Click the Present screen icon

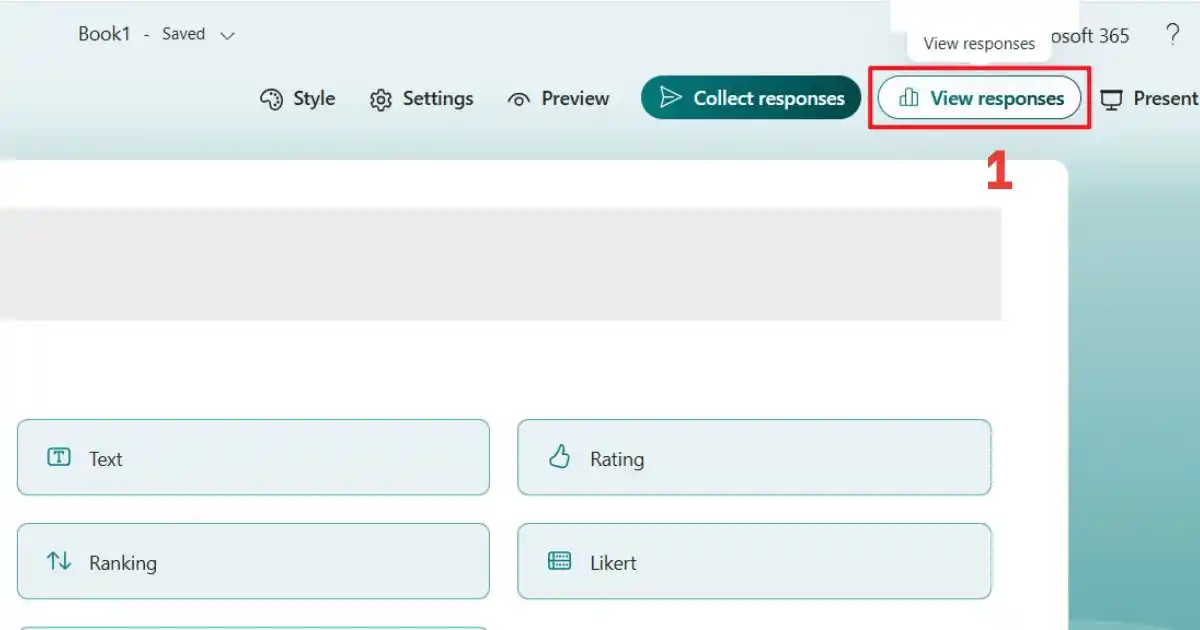pos(1111,99)
